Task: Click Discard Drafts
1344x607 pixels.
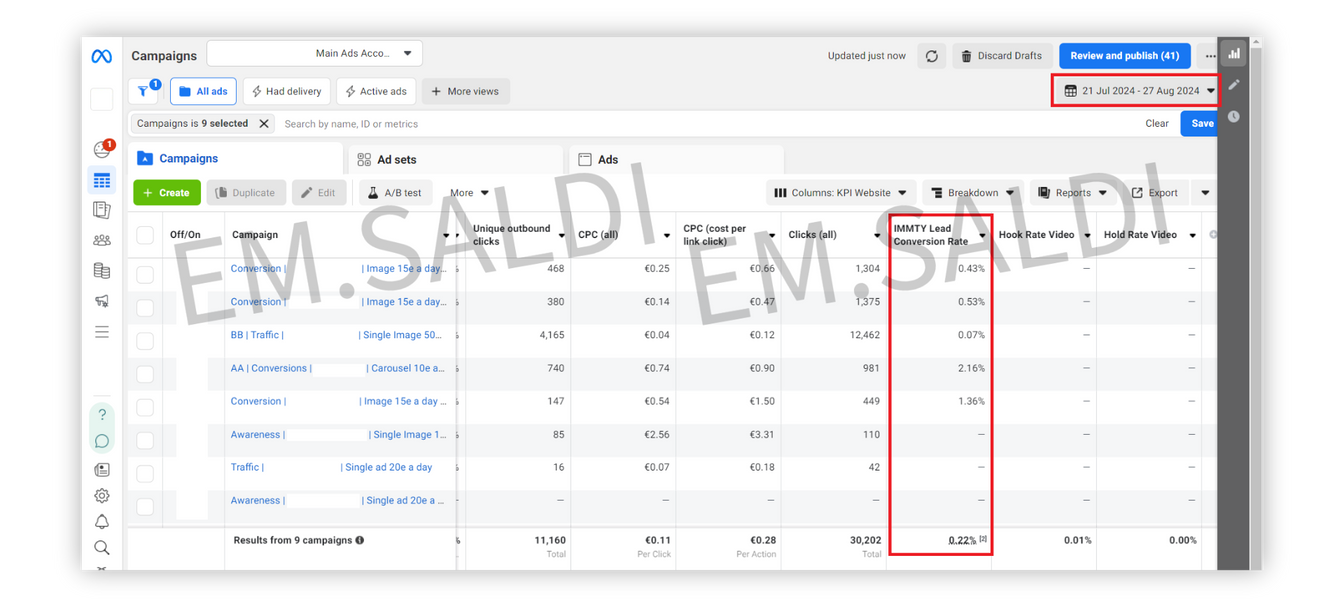Action: coord(1001,56)
